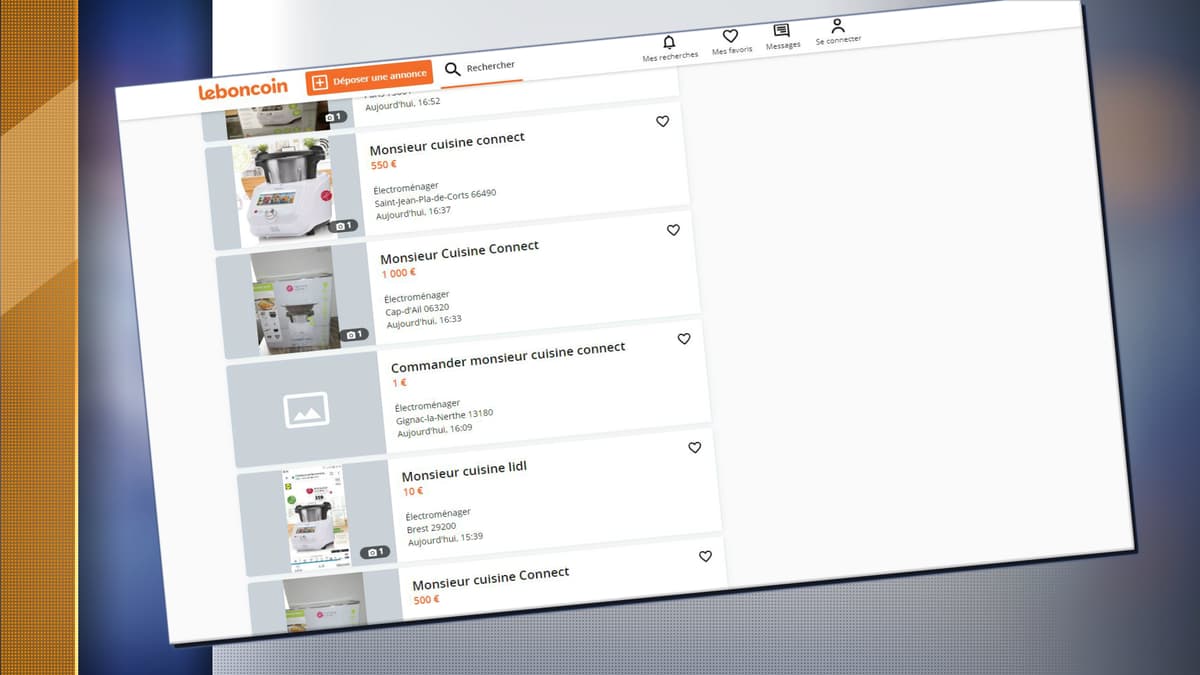Viewport: 1200px width, 675px height.
Task: Click the plus icon on Déposer une annonce
Action: coord(320,83)
